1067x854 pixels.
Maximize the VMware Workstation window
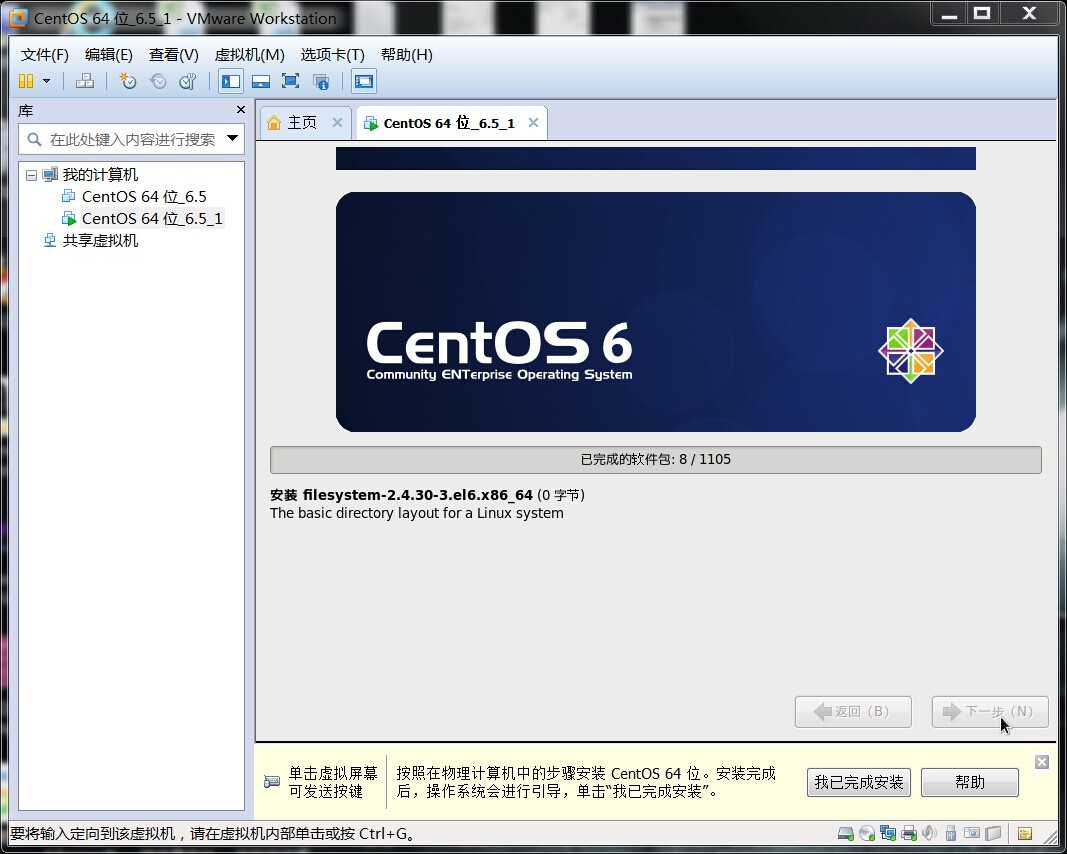pos(982,14)
